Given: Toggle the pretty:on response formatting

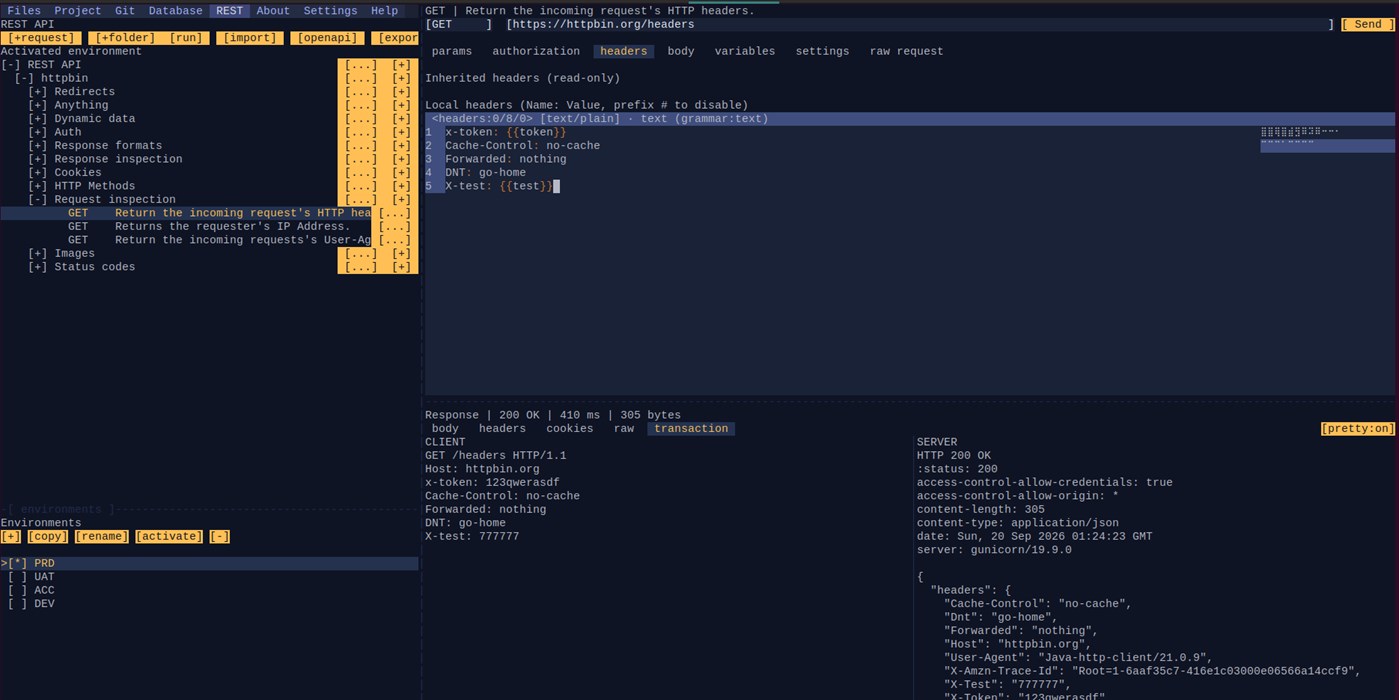Looking at the screenshot, I should coord(1357,429).
